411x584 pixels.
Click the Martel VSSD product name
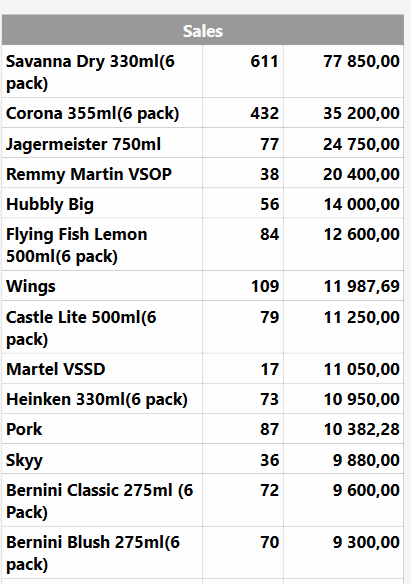[x=56, y=369]
